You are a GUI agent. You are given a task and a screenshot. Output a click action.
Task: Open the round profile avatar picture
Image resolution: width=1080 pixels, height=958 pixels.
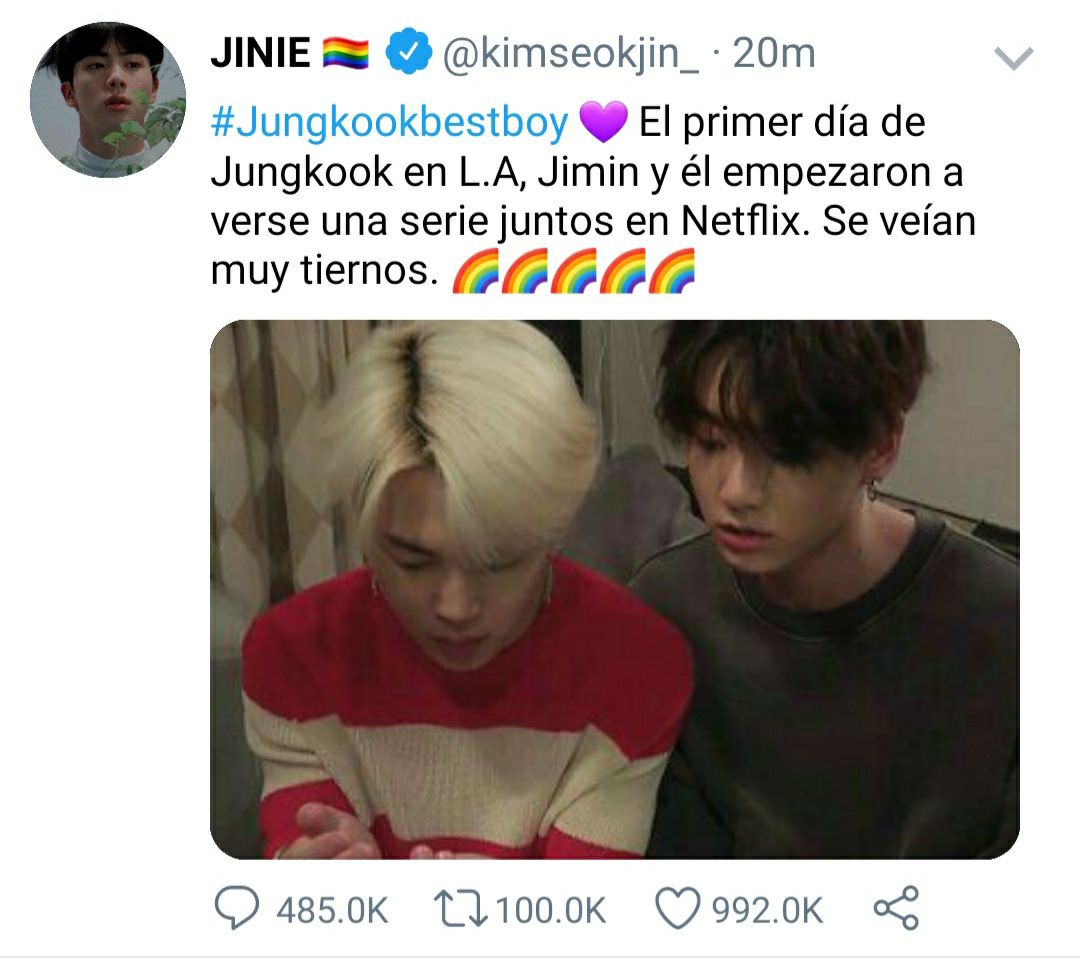[107, 100]
